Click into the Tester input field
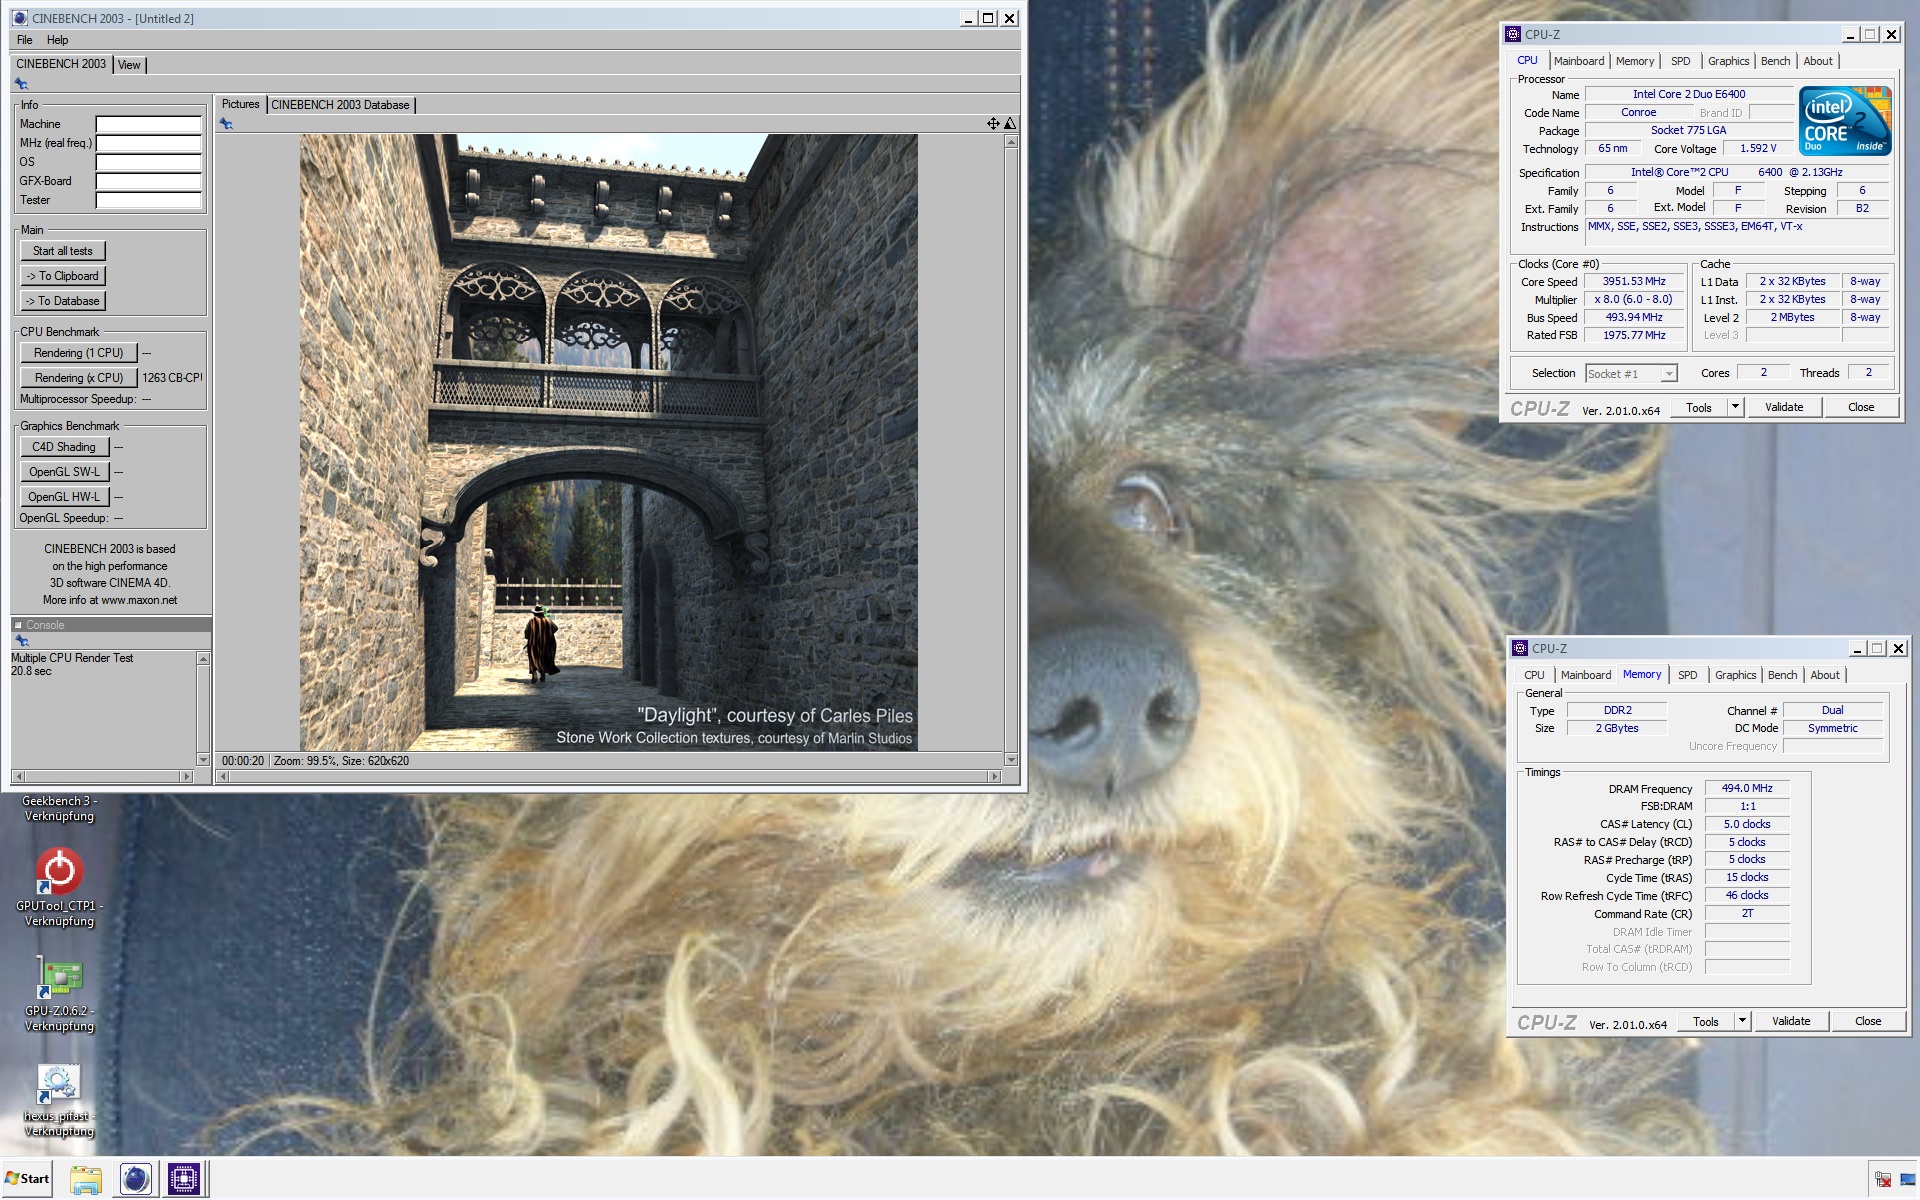 149,200
